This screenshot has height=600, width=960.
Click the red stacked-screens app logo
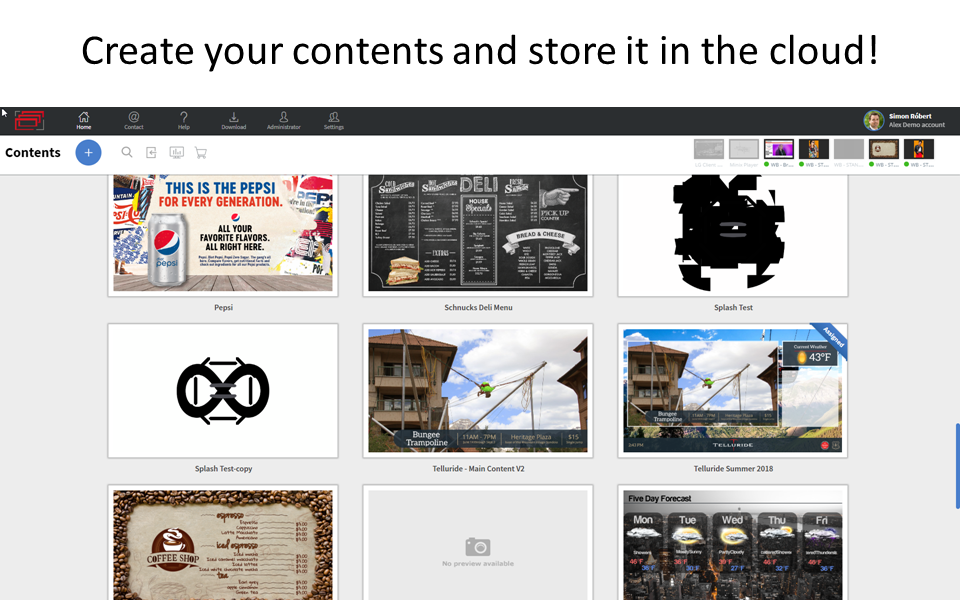pos(29,120)
